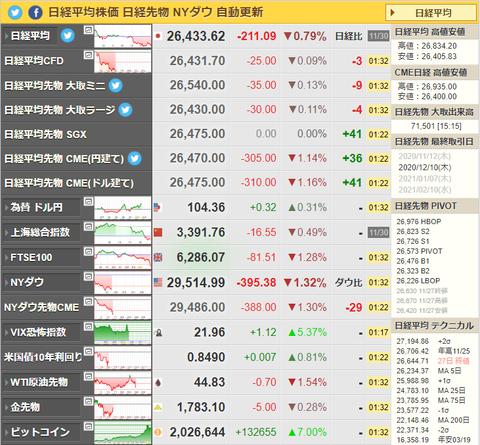Open the popup icon above the 米国債10年利回り chart
Image resolution: width=480 pixels, height=445 pixels.
click(88, 351)
